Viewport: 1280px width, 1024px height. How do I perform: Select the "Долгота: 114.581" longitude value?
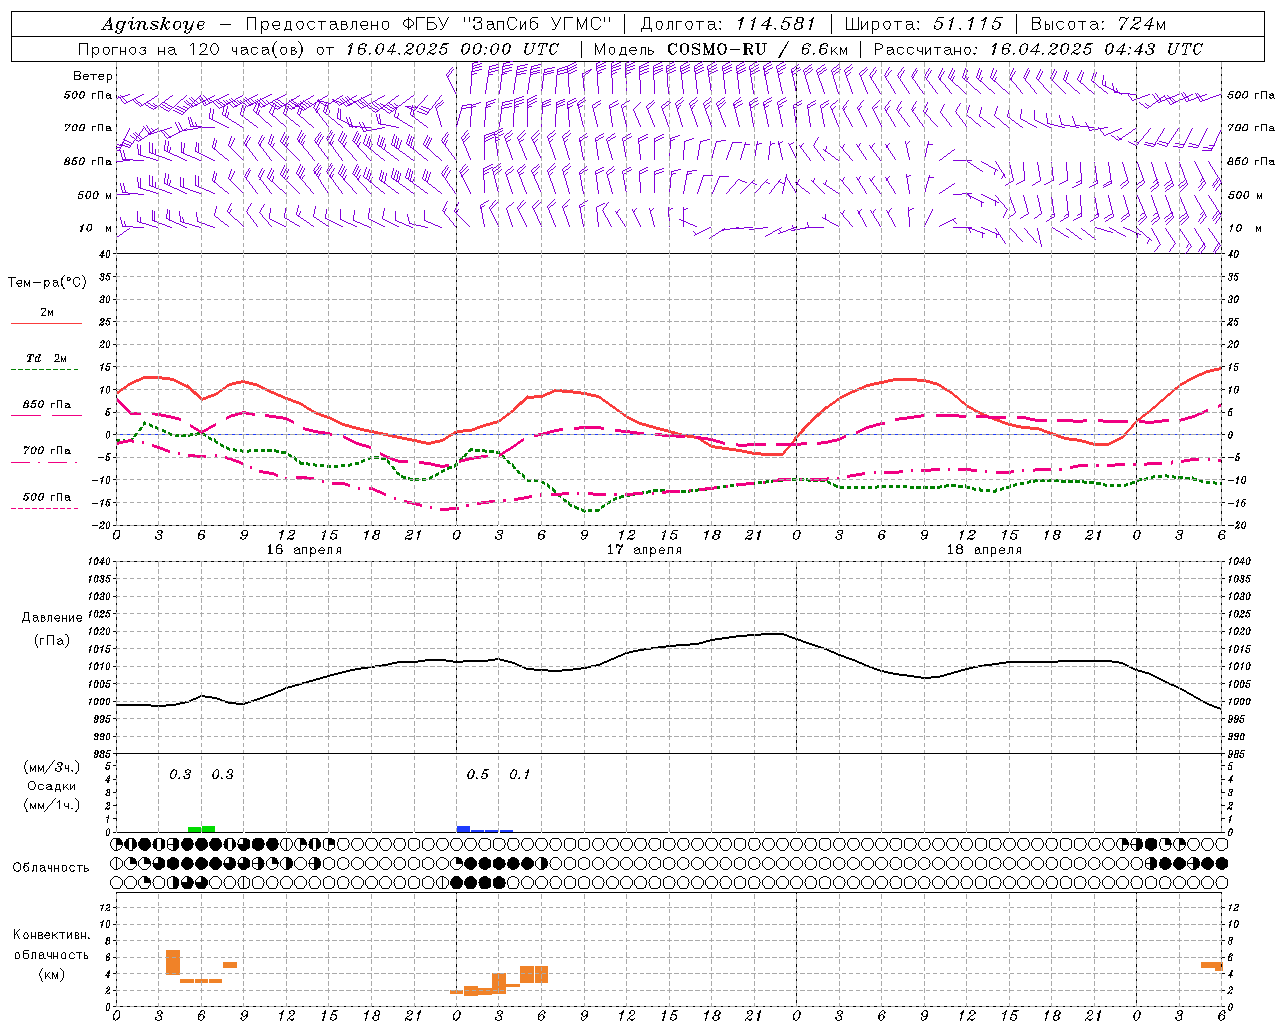point(728,24)
